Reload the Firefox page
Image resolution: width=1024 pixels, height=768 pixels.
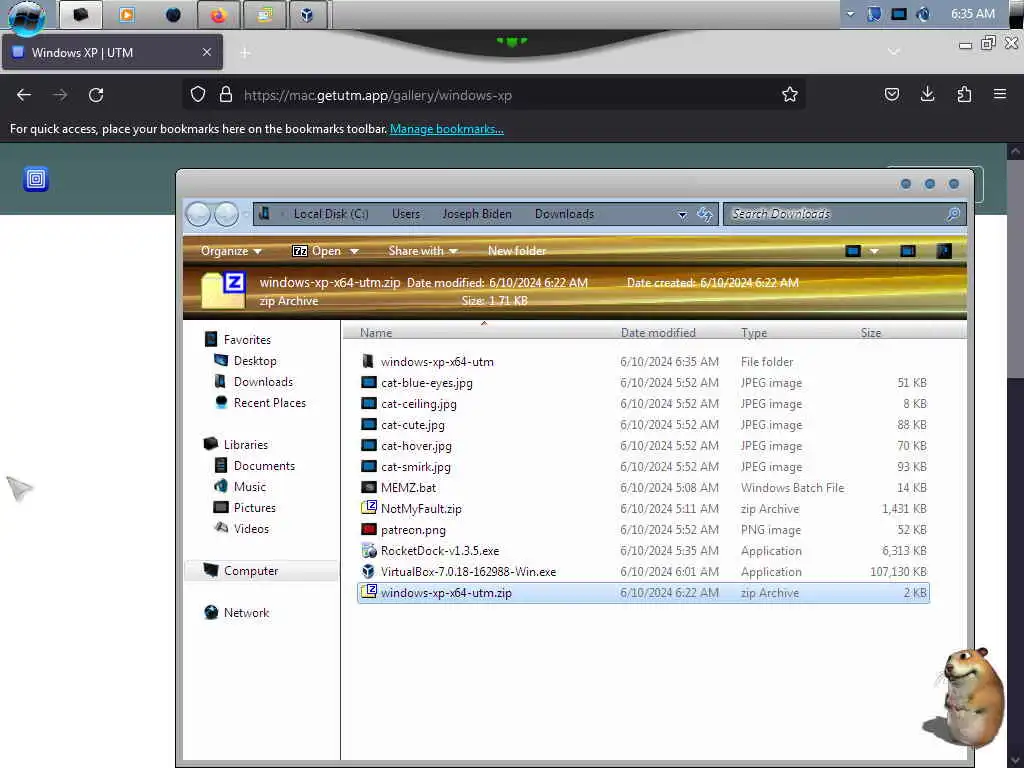tap(96, 95)
